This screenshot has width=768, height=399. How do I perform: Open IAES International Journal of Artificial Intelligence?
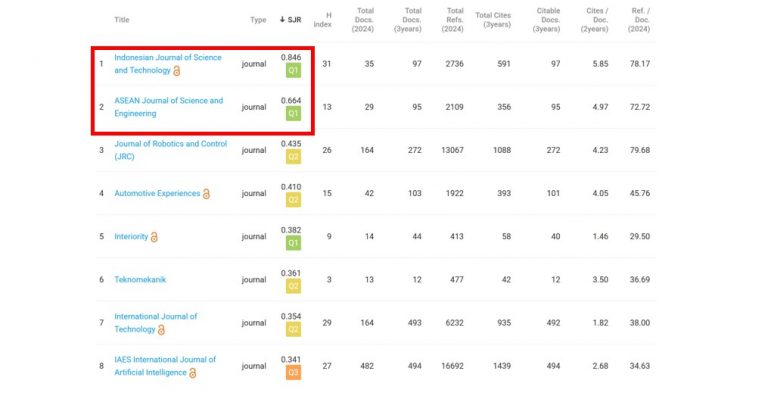coord(165,366)
